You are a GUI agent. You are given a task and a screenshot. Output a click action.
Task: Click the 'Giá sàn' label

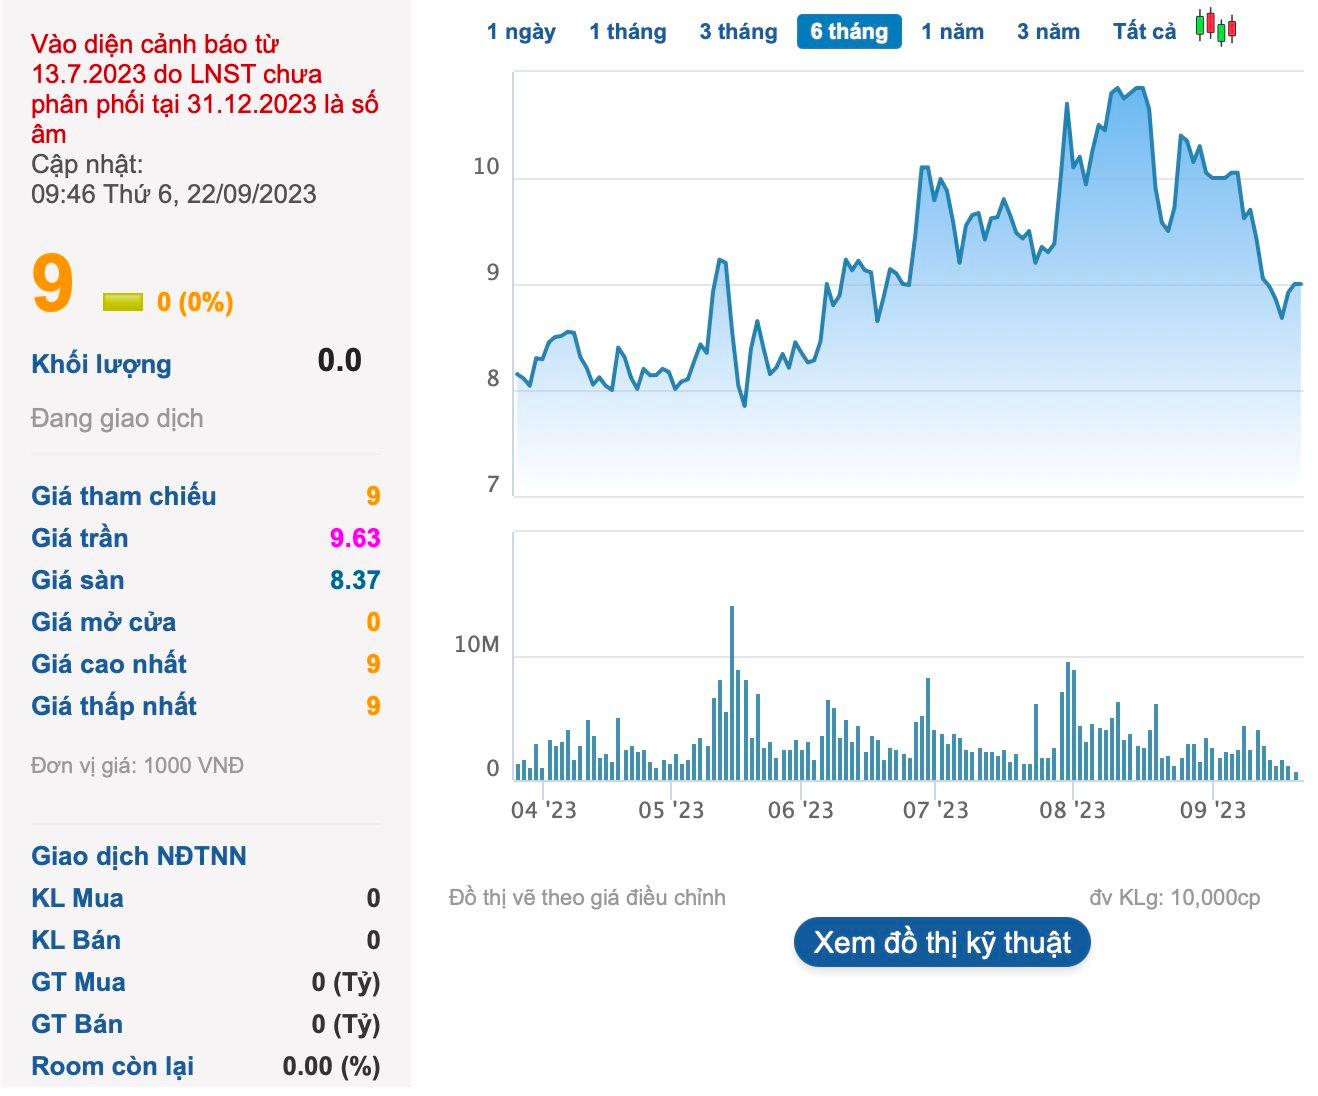tap(78, 580)
